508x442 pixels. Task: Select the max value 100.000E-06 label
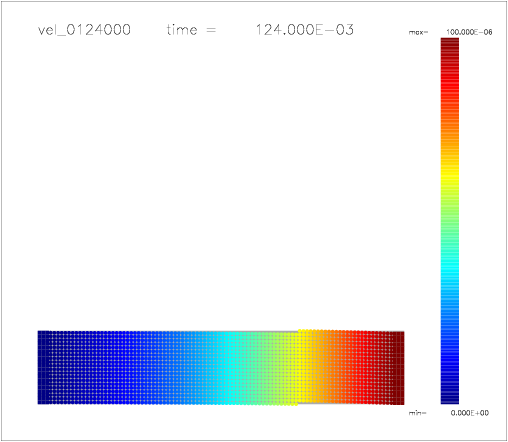coord(469,32)
